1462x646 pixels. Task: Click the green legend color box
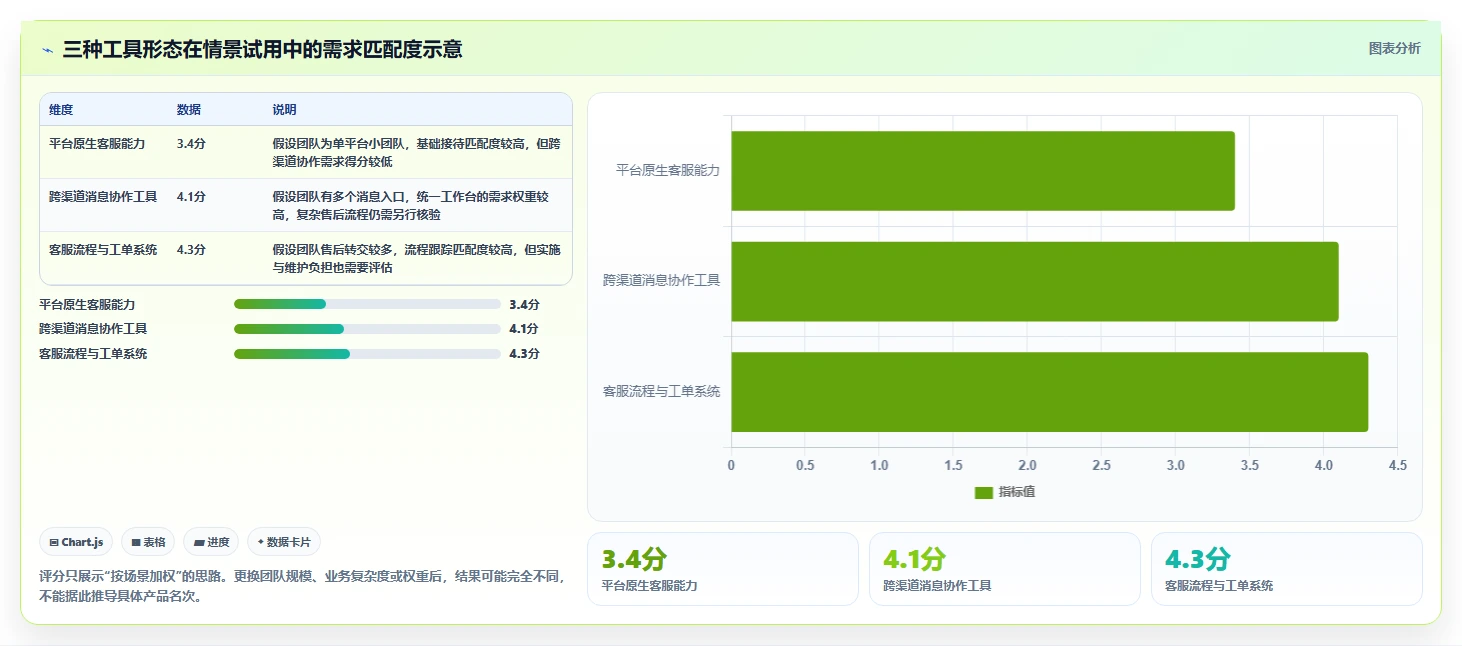(983, 492)
